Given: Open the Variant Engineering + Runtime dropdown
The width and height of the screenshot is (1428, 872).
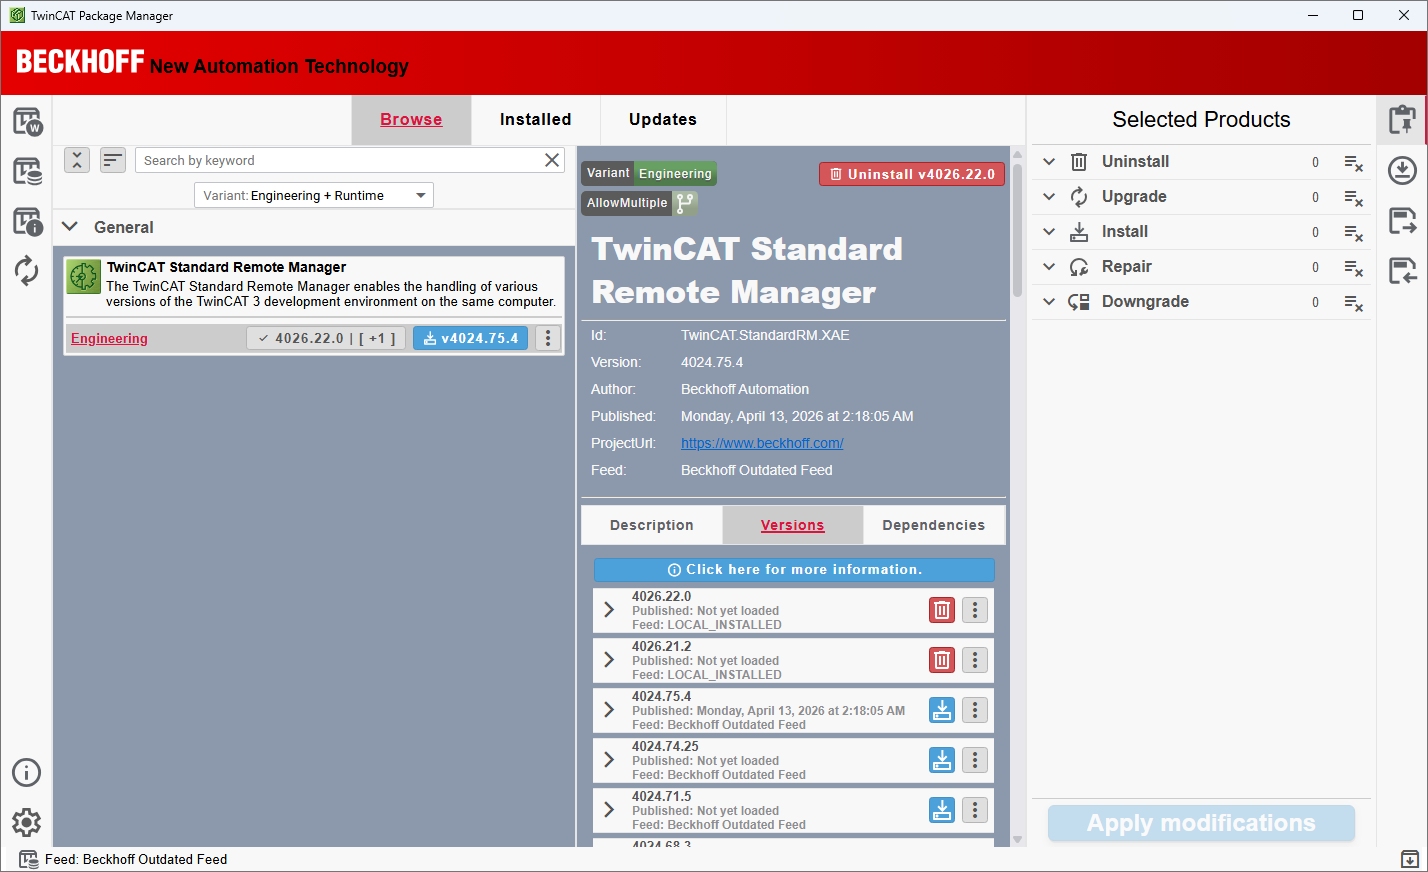Looking at the screenshot, I should tap(314, 195).
